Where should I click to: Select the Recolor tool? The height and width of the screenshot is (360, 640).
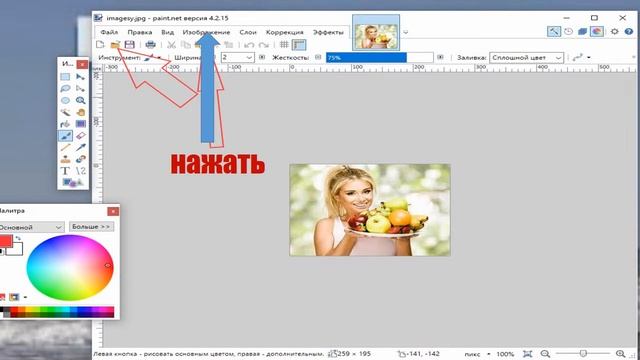point(80,159)
